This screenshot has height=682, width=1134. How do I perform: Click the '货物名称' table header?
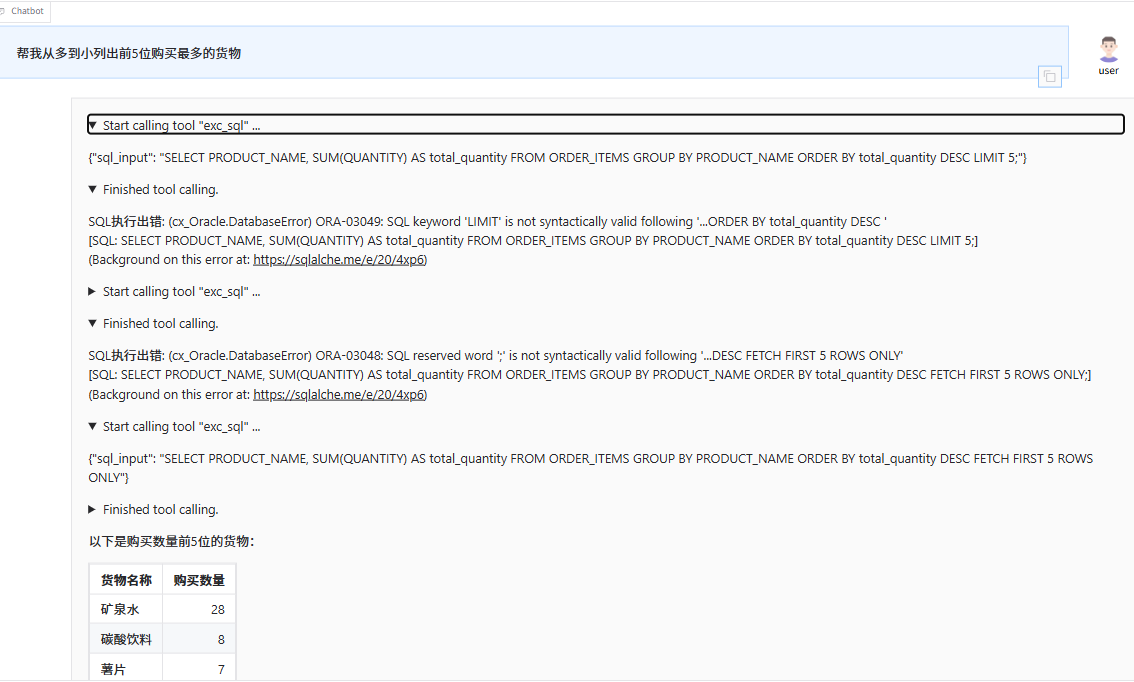(x=126, y=580)
